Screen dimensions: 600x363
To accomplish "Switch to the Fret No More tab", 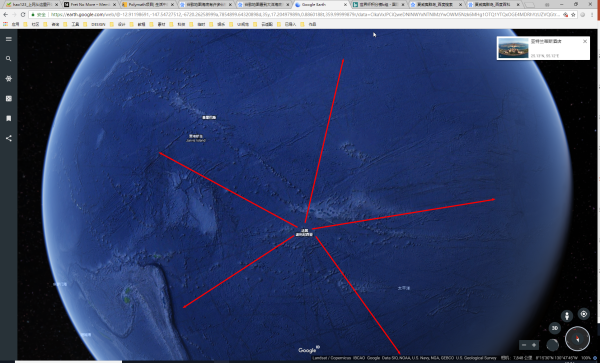I will [x=90, y=5].
